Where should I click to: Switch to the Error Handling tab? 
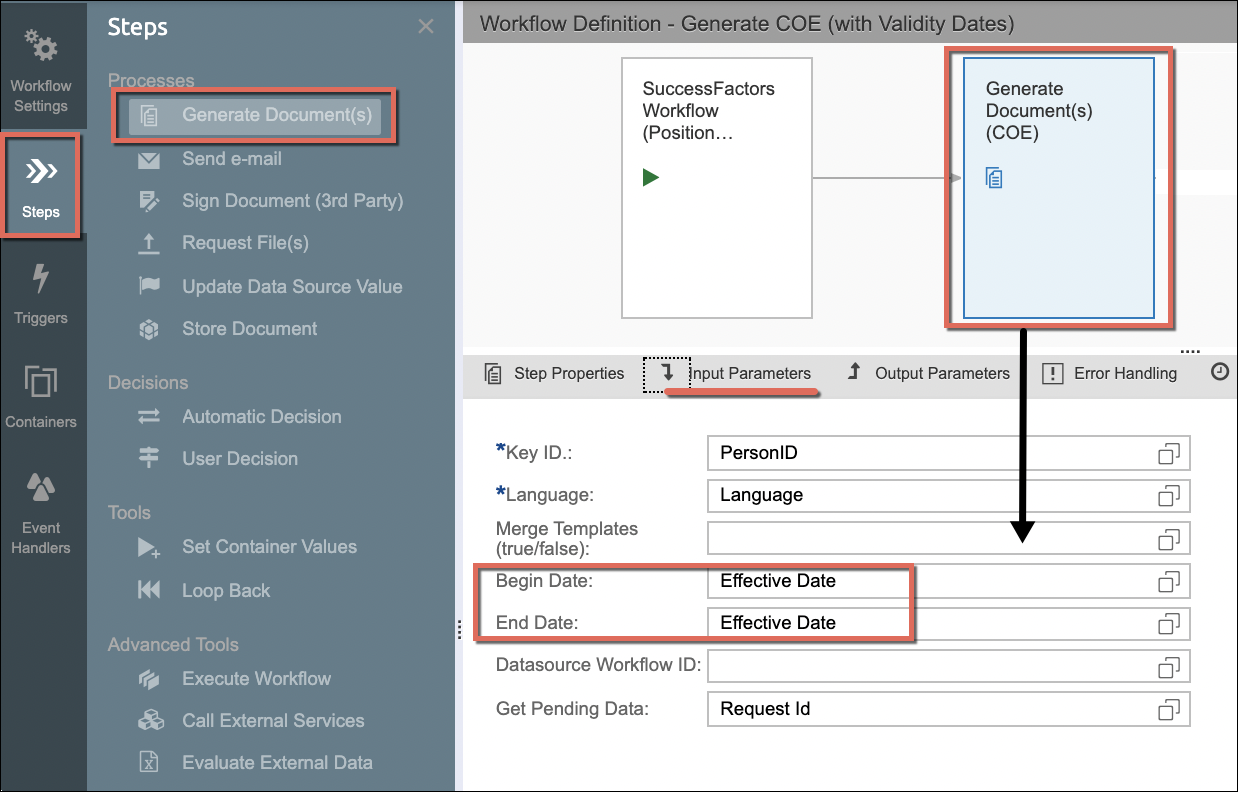coord(1109,373)
